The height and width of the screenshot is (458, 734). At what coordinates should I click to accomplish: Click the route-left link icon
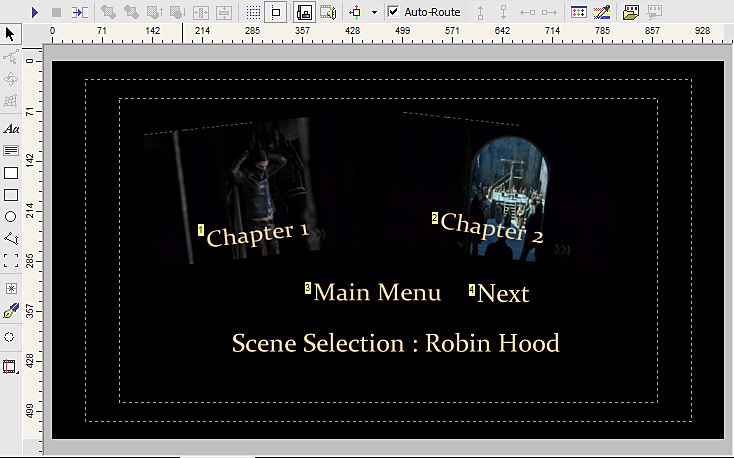point(527,12)
